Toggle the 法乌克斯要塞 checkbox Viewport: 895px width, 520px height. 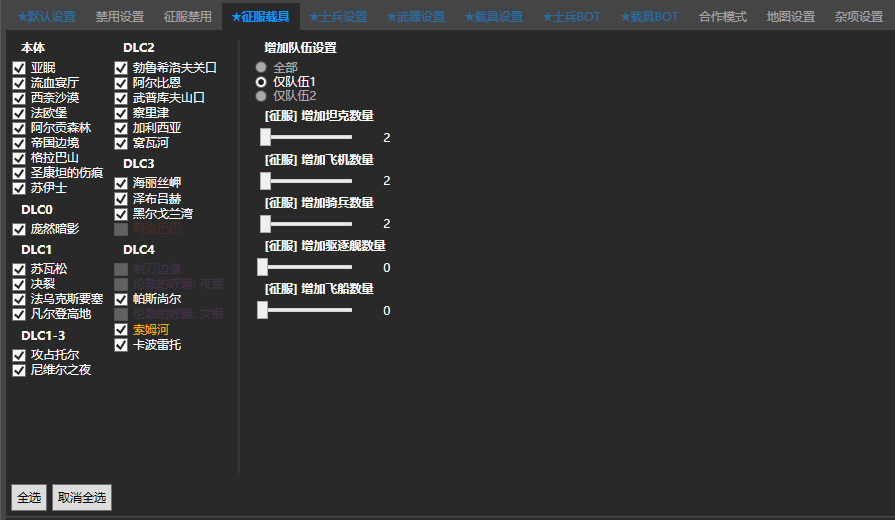[19, 299]
